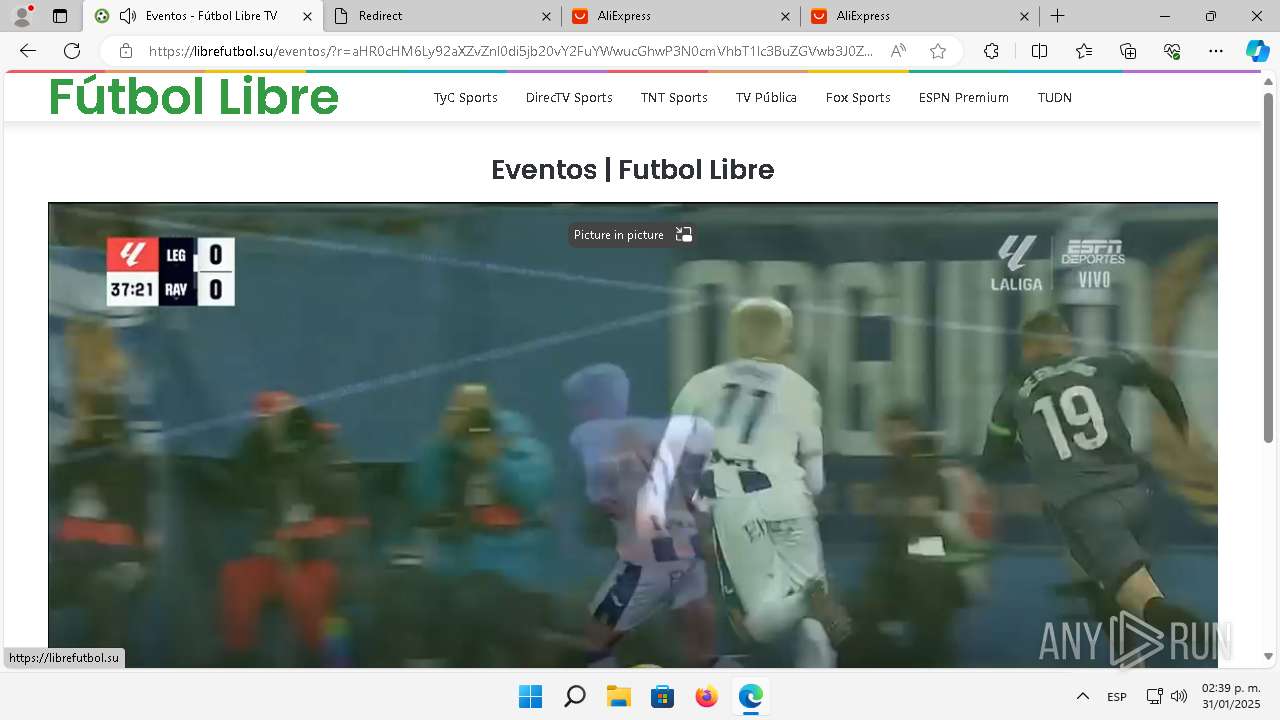Close the first AliExpress tab

tap(786, 16)
